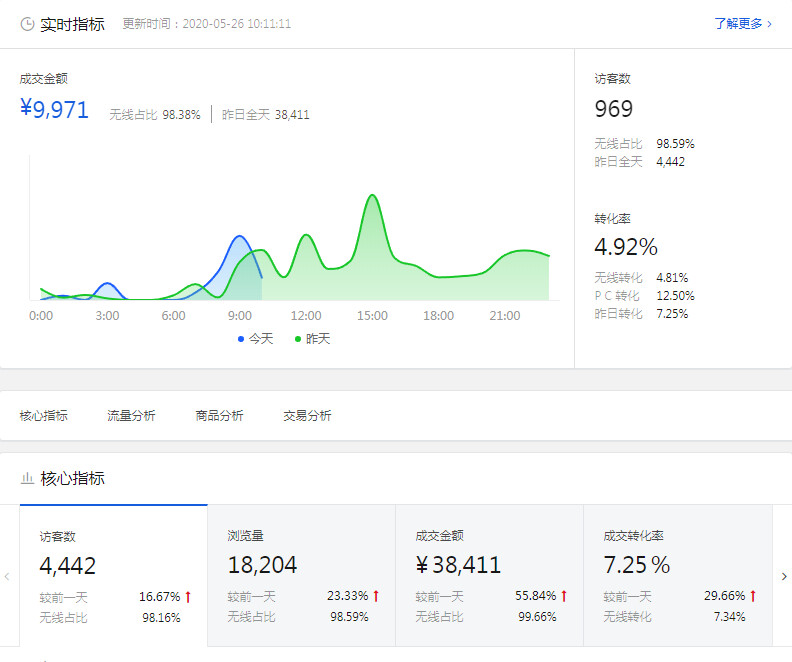Switch to the 商品分析 tab
Viewport: 792px width, 662px height.
click(219, 416)
